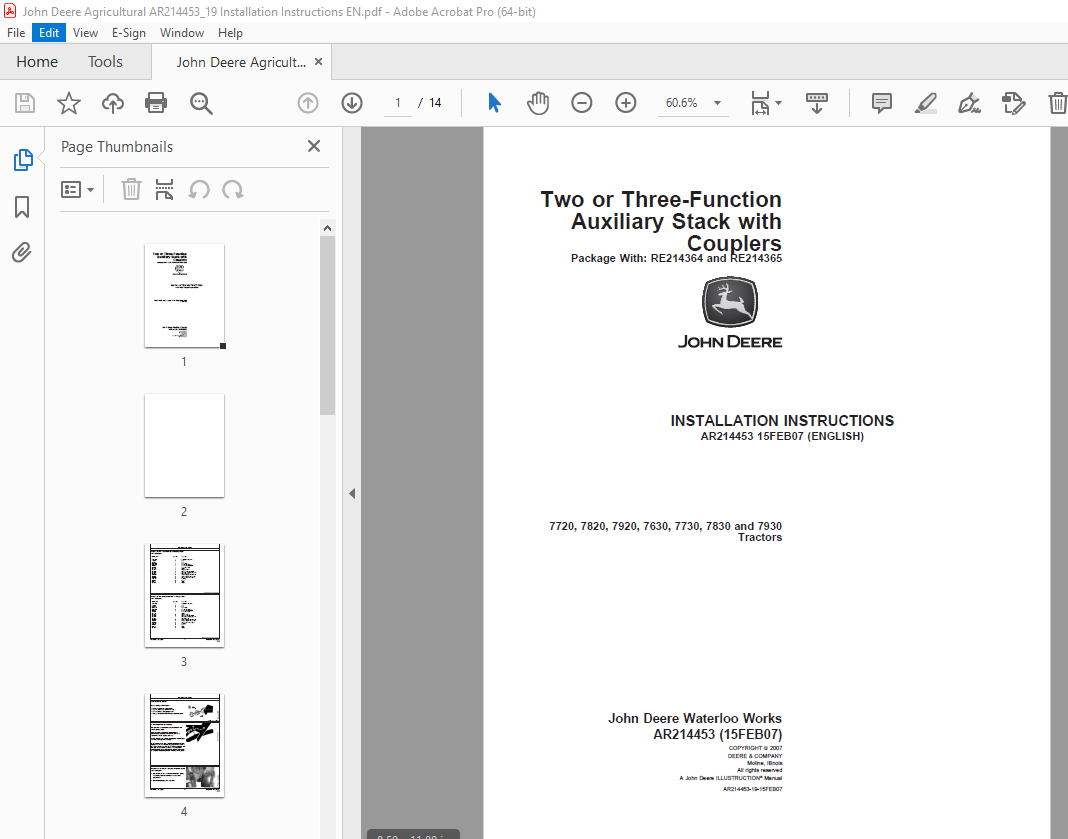Image resolution: width=1068 pixels, height=839 pixels.
Task: Go to previous page arrow icon
Action: [x=308, y=103]
